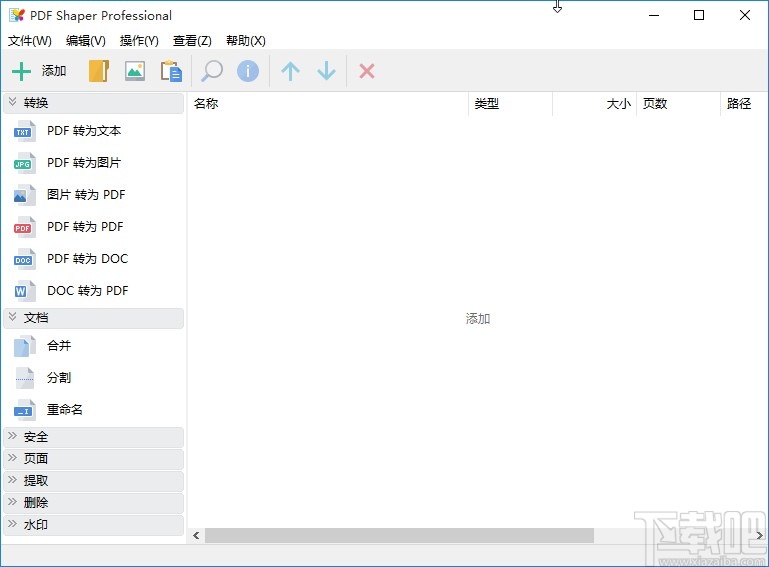
Task: Click the 路径 column header
Action: pos(744,103)
